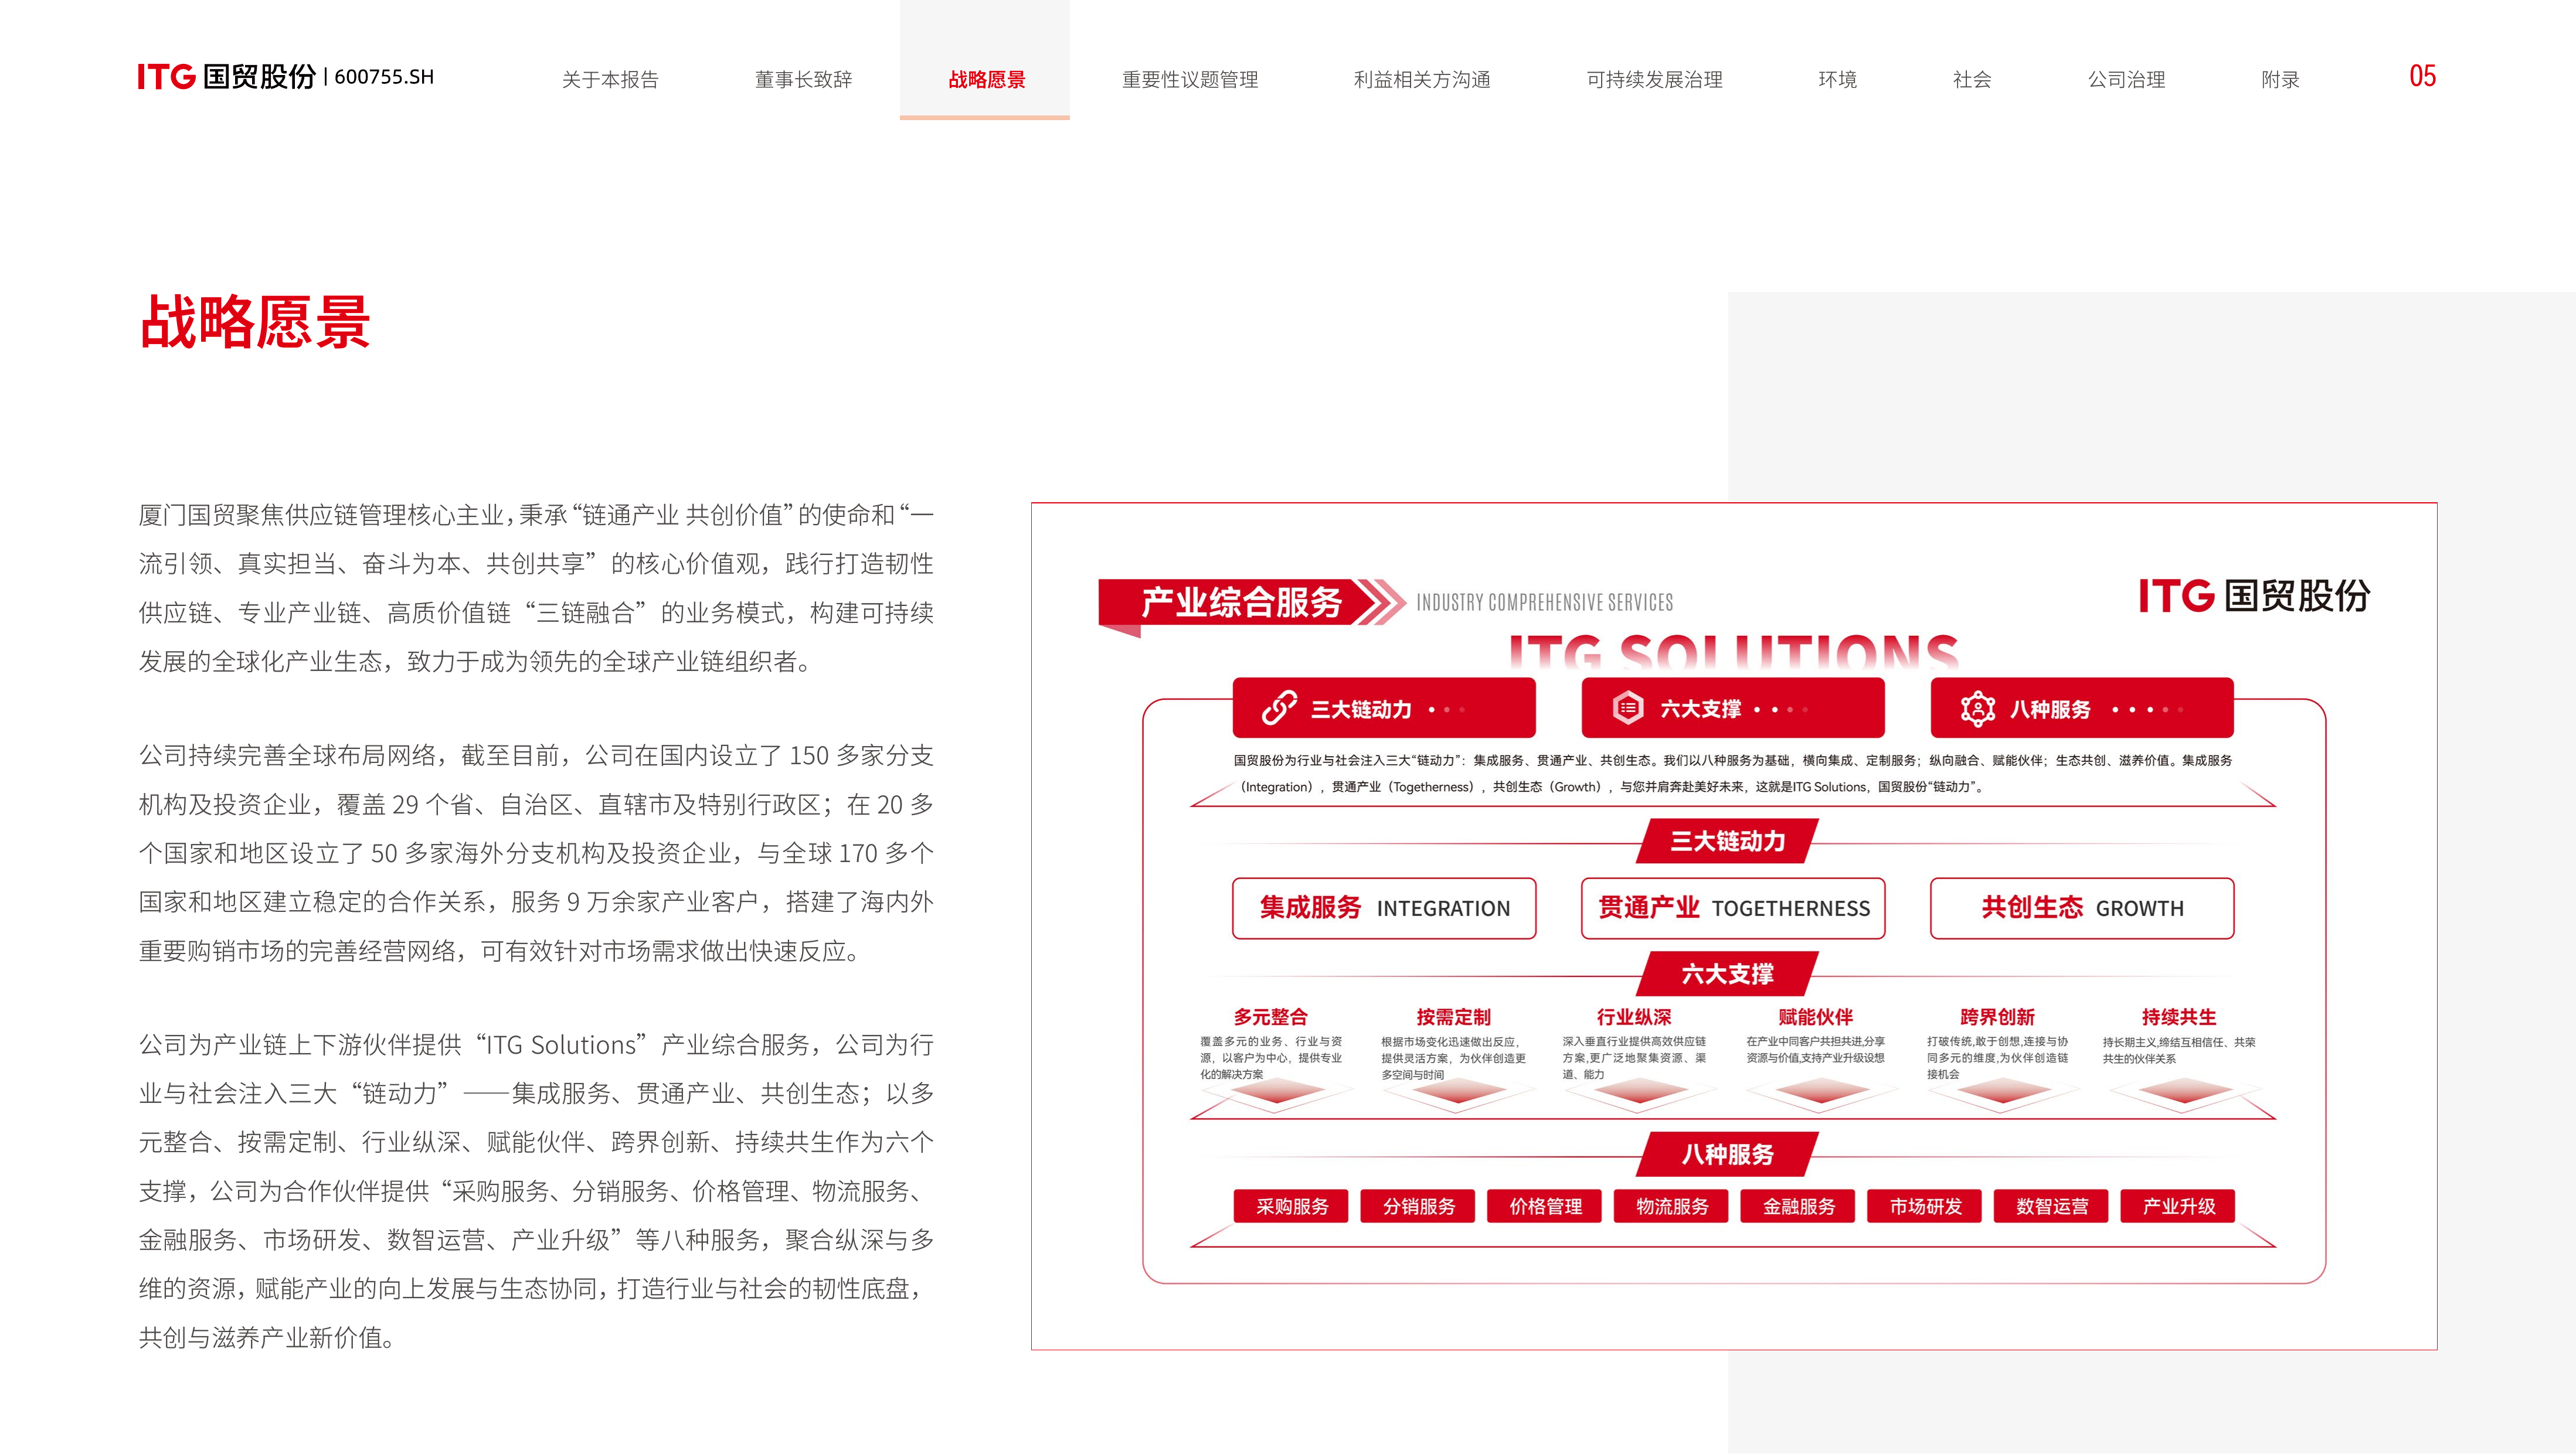The image size is (2576, 1454).
Task: Click the ITG 国贸股份 logo inside the diagram
Action: point(2254,595)
